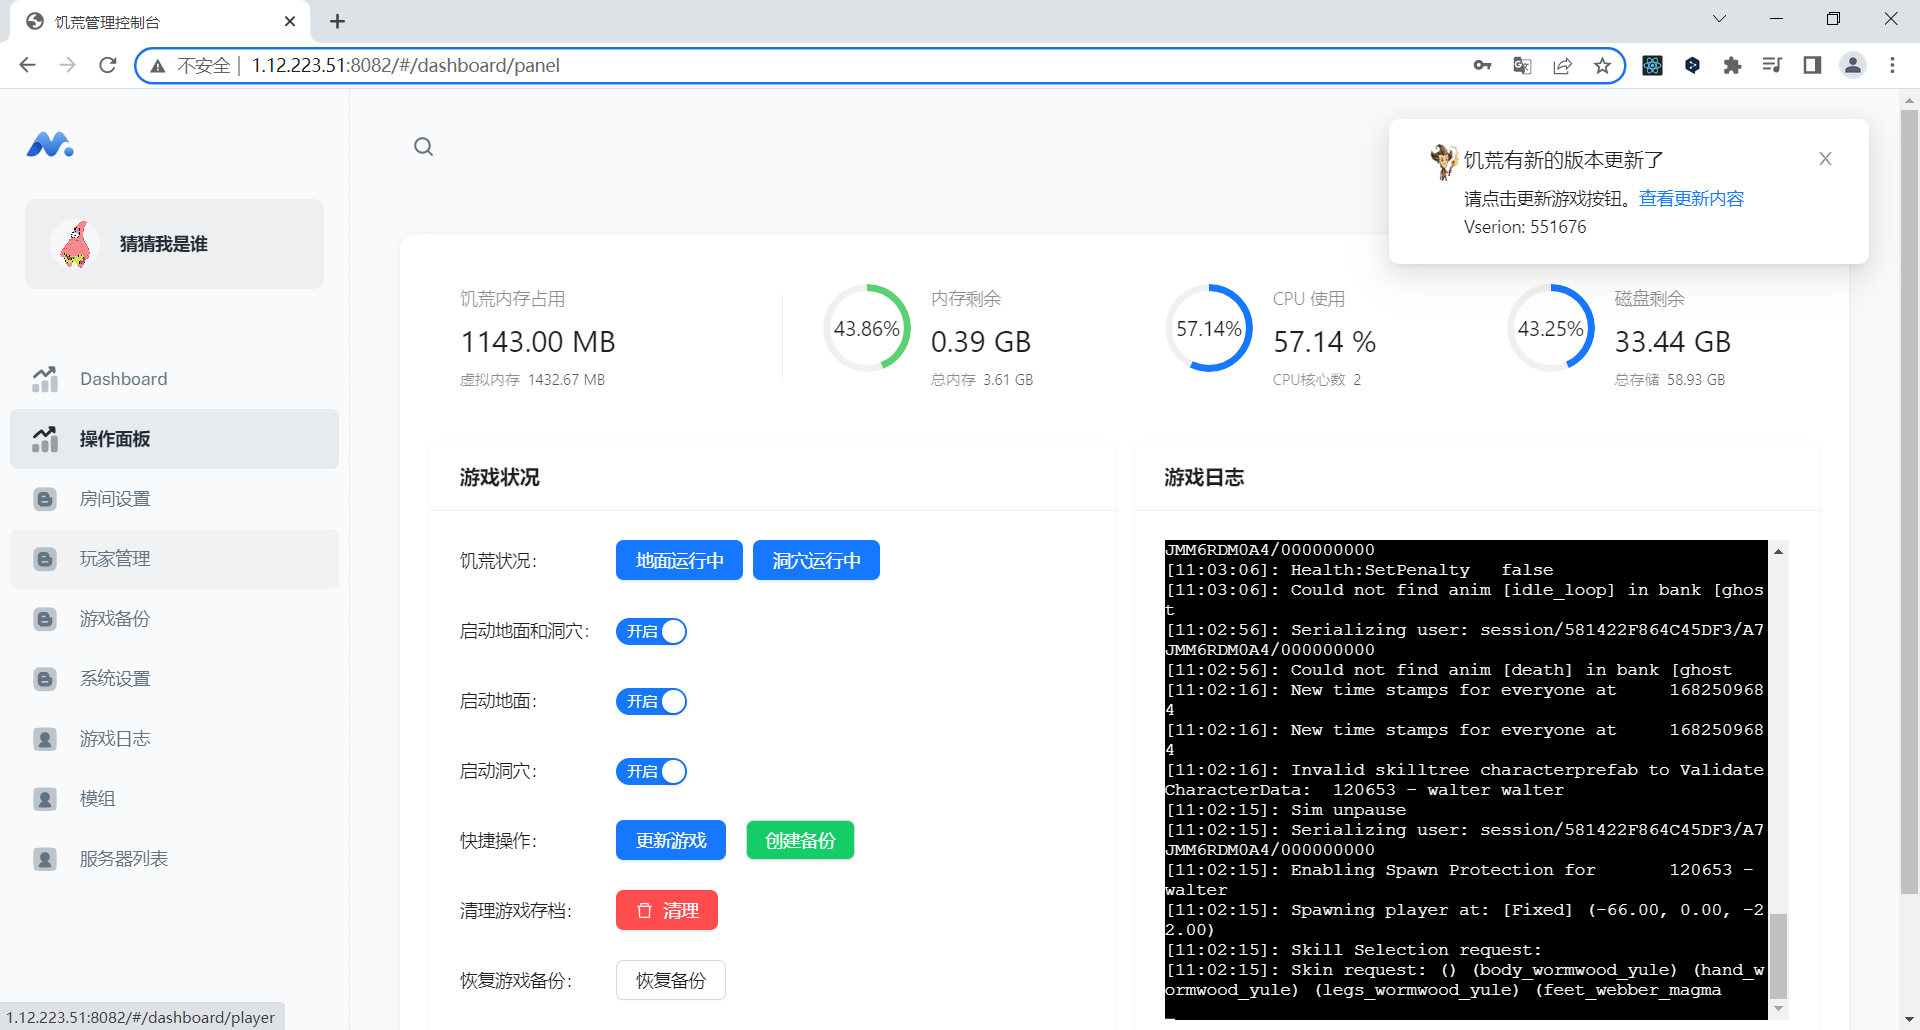This screenshot has height=1030, width=1920.
Task: Click the 系统设置 sidebar icon
Action: [x=45, y=679]
